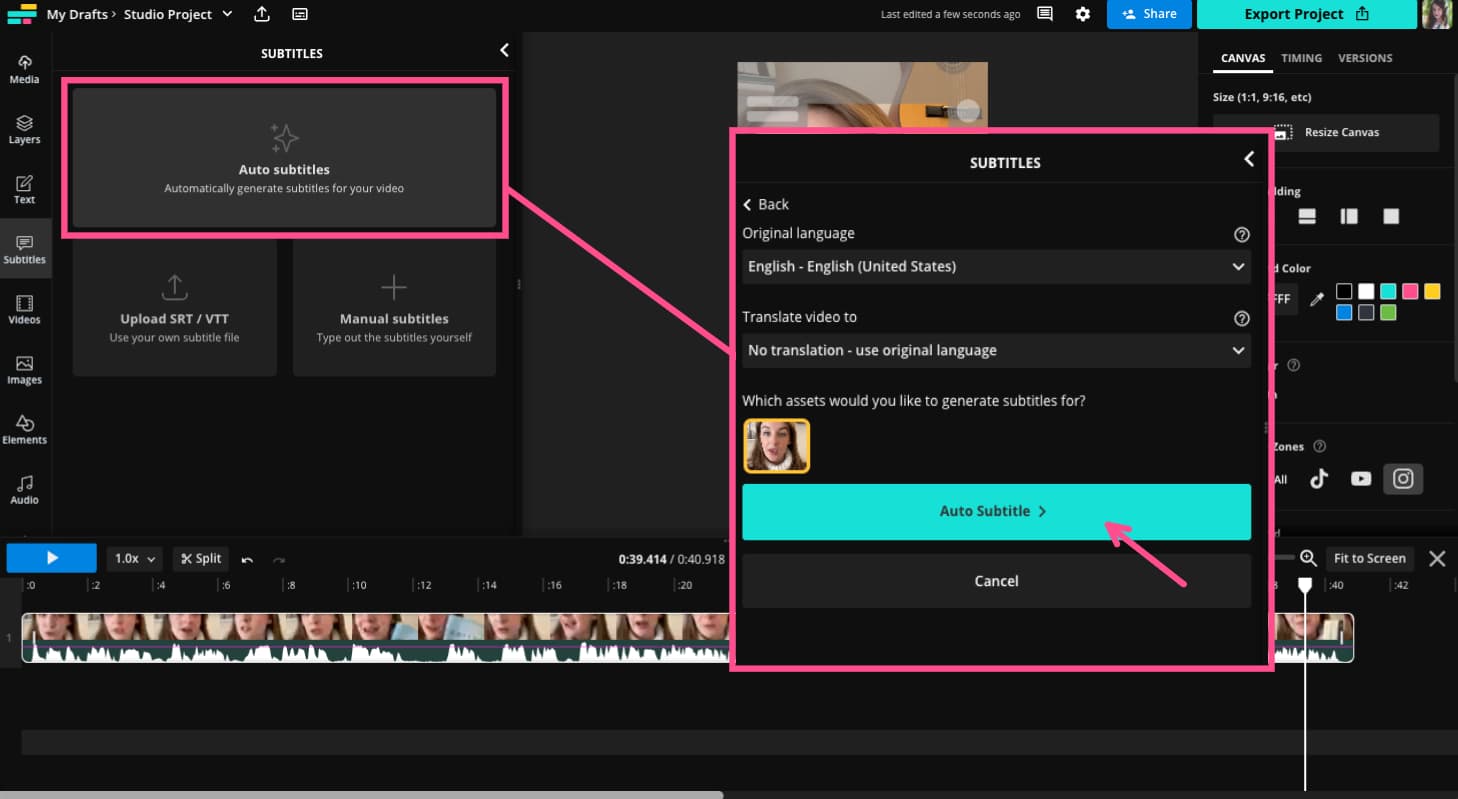
Task: Select the Text tool in sidebar
Action: pyautogui.click(x=24, y=190)
